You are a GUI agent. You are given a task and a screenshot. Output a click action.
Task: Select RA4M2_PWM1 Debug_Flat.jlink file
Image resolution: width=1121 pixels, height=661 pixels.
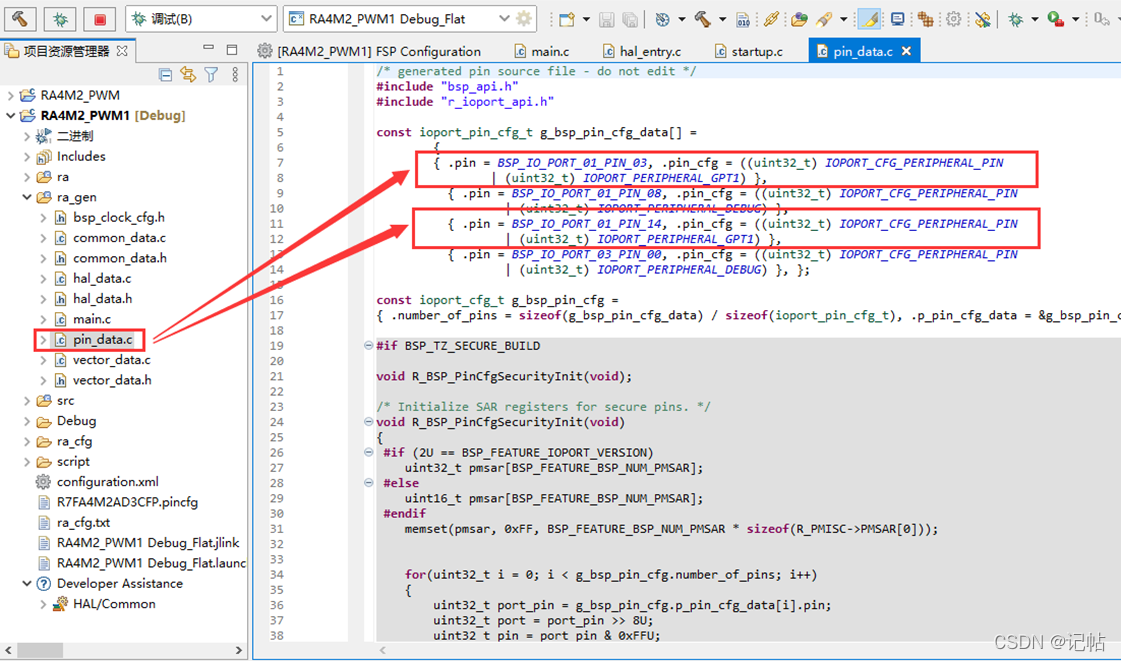pos(147,543)
